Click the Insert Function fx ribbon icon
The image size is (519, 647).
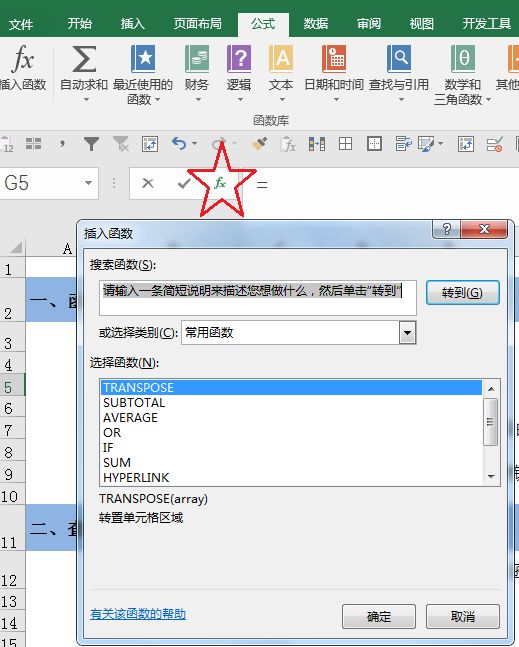click(x=22, y=59)
